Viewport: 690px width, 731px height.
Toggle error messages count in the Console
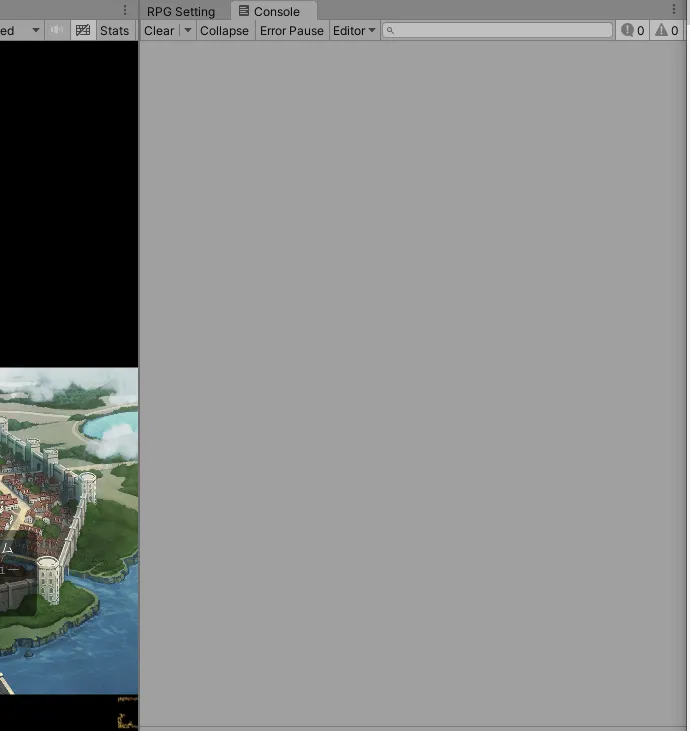[633, 30]
